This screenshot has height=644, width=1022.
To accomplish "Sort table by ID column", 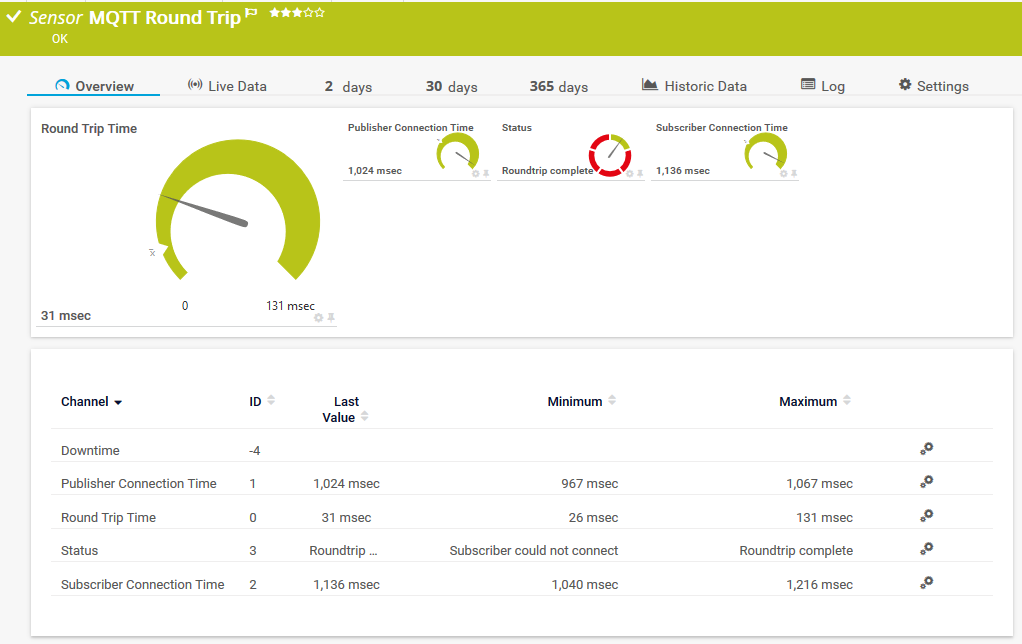I will coord(270,401).
